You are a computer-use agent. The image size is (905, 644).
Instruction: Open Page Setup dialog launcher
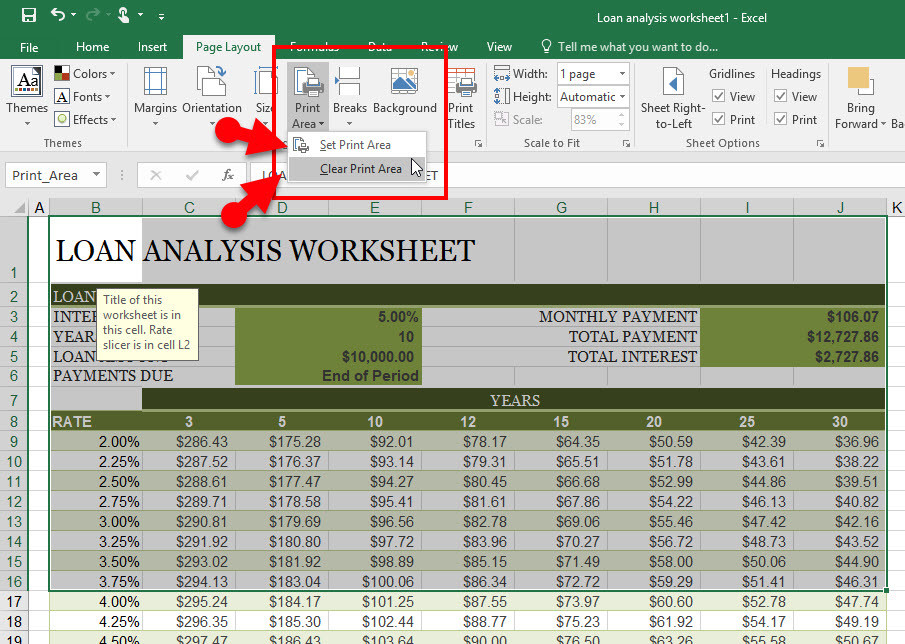pyautogui.click(x=478, y=143)
